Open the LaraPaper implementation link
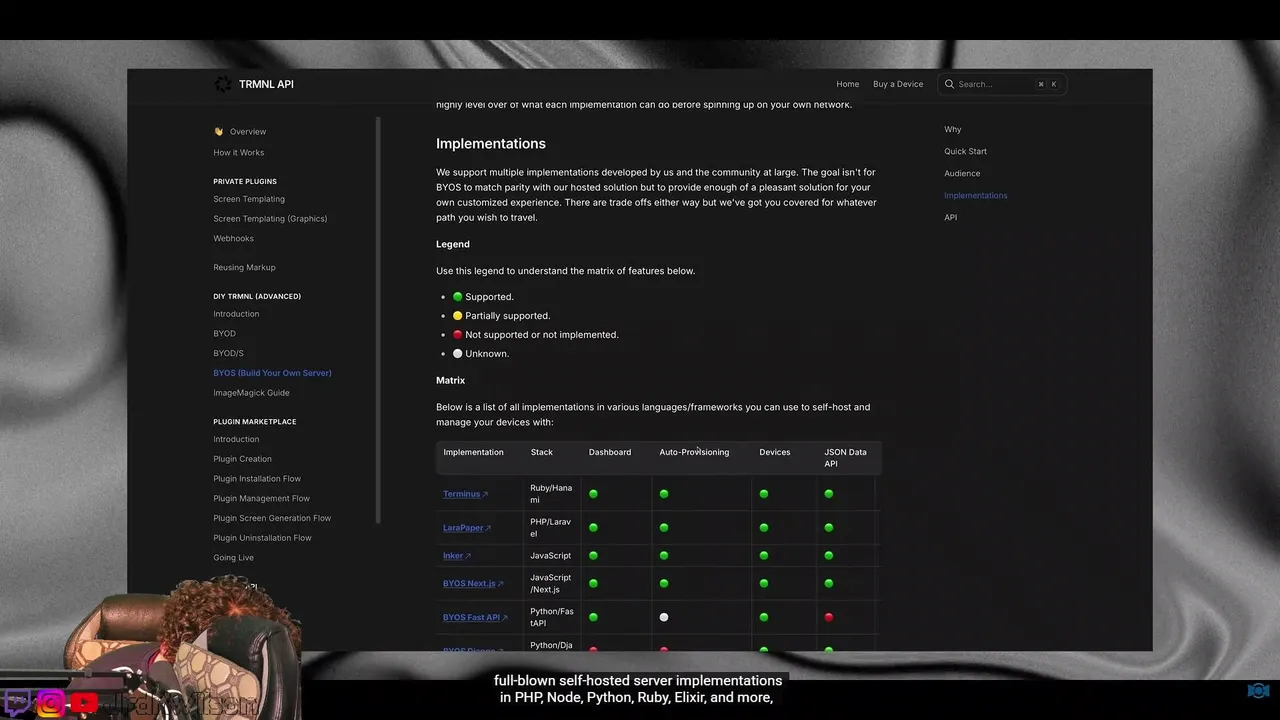Viewport: 1280px width, 720px height. (x=463, y=528)
